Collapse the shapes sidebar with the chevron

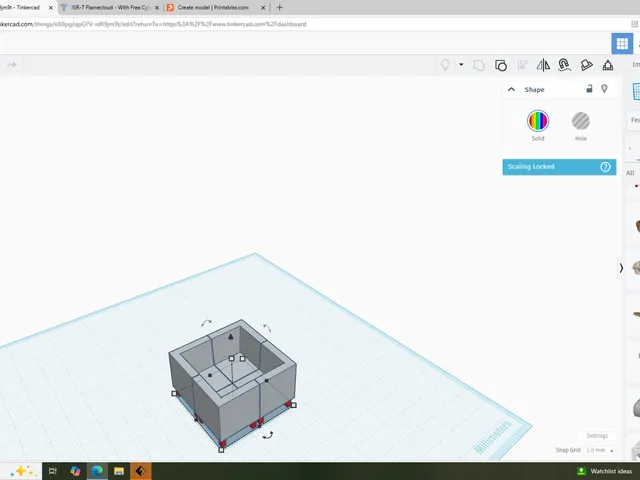tap(621, 268)
